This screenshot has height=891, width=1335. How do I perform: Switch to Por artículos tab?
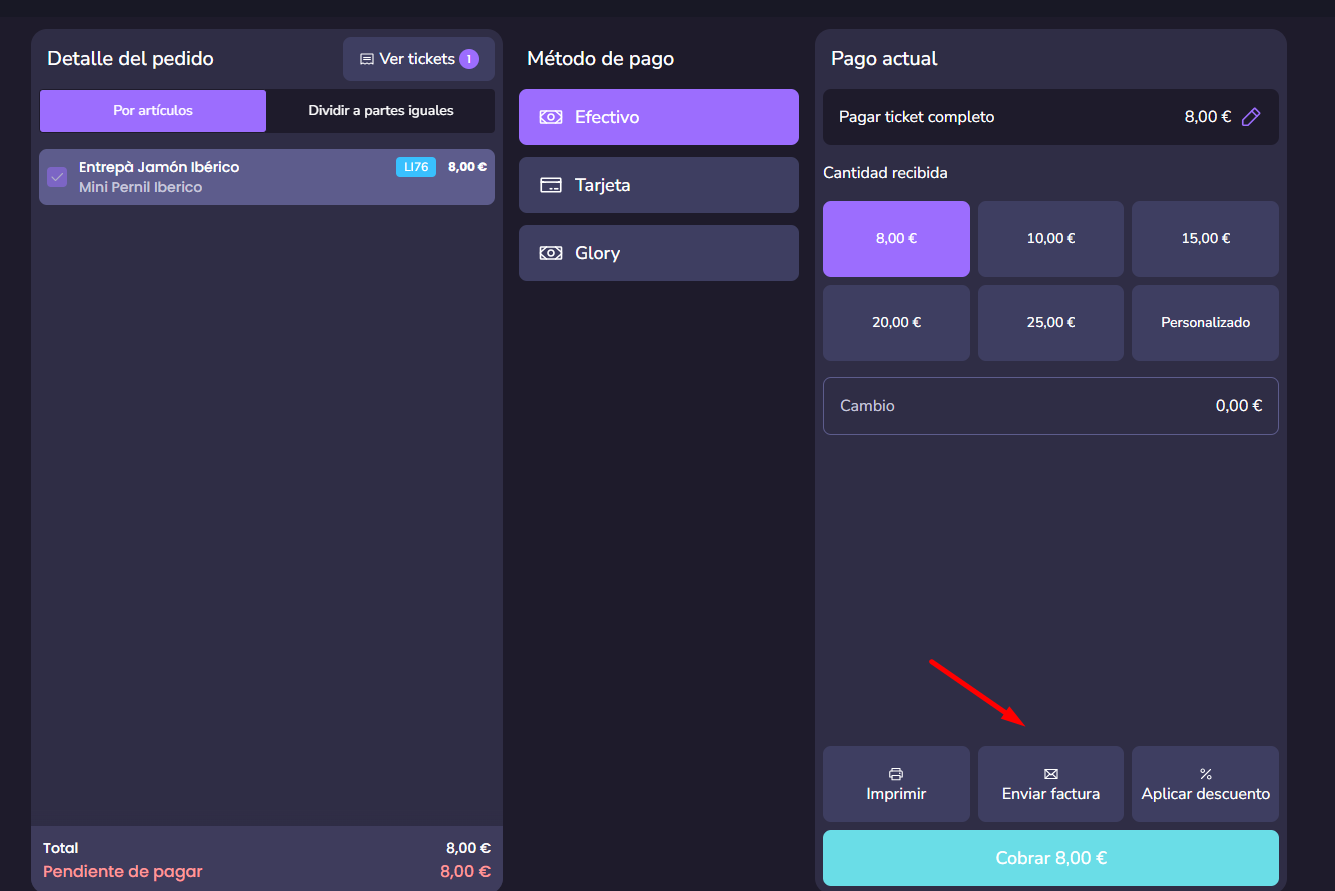pos(153,111)
